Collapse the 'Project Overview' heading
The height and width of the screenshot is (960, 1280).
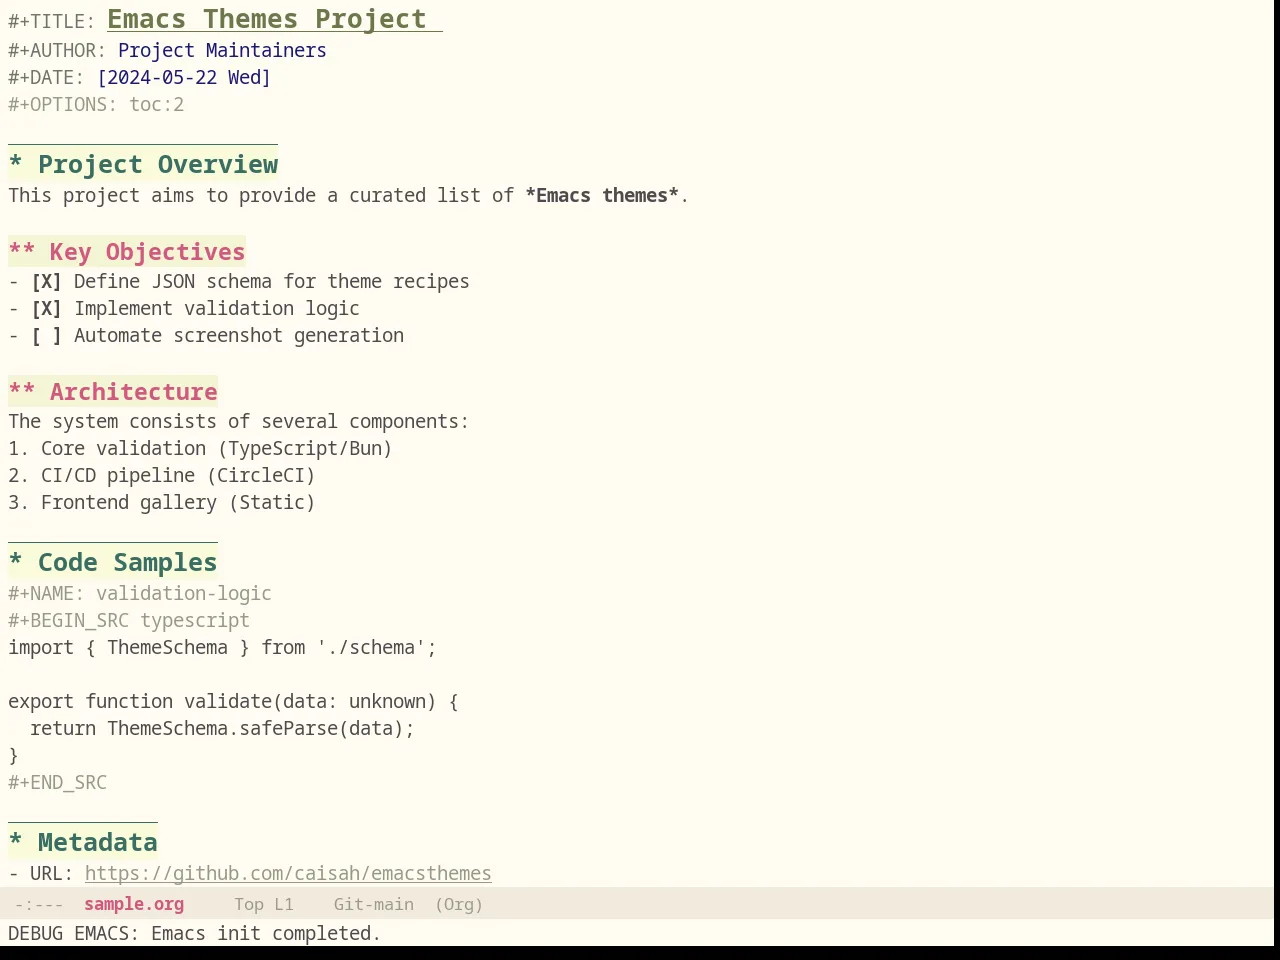pyautogui.click(x=143, y=165)
